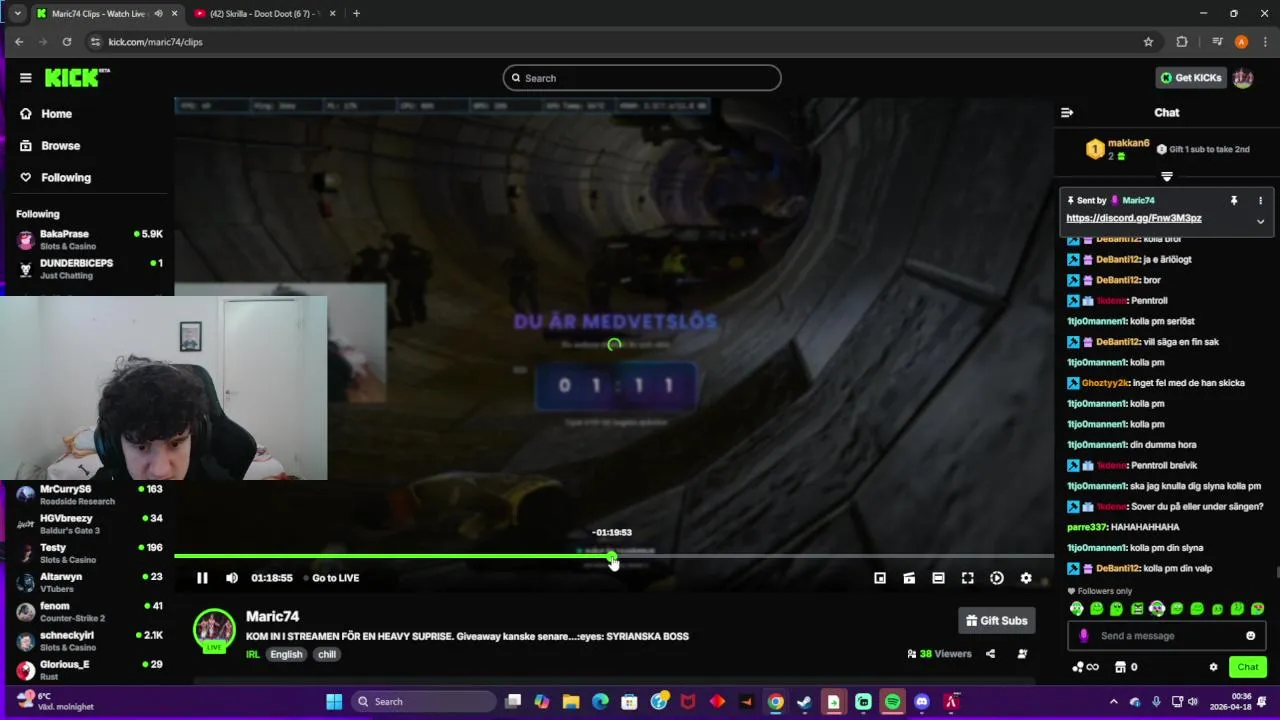Seek on the stream progress bar
Viewport: 1280px width, 720px height.
614,556
